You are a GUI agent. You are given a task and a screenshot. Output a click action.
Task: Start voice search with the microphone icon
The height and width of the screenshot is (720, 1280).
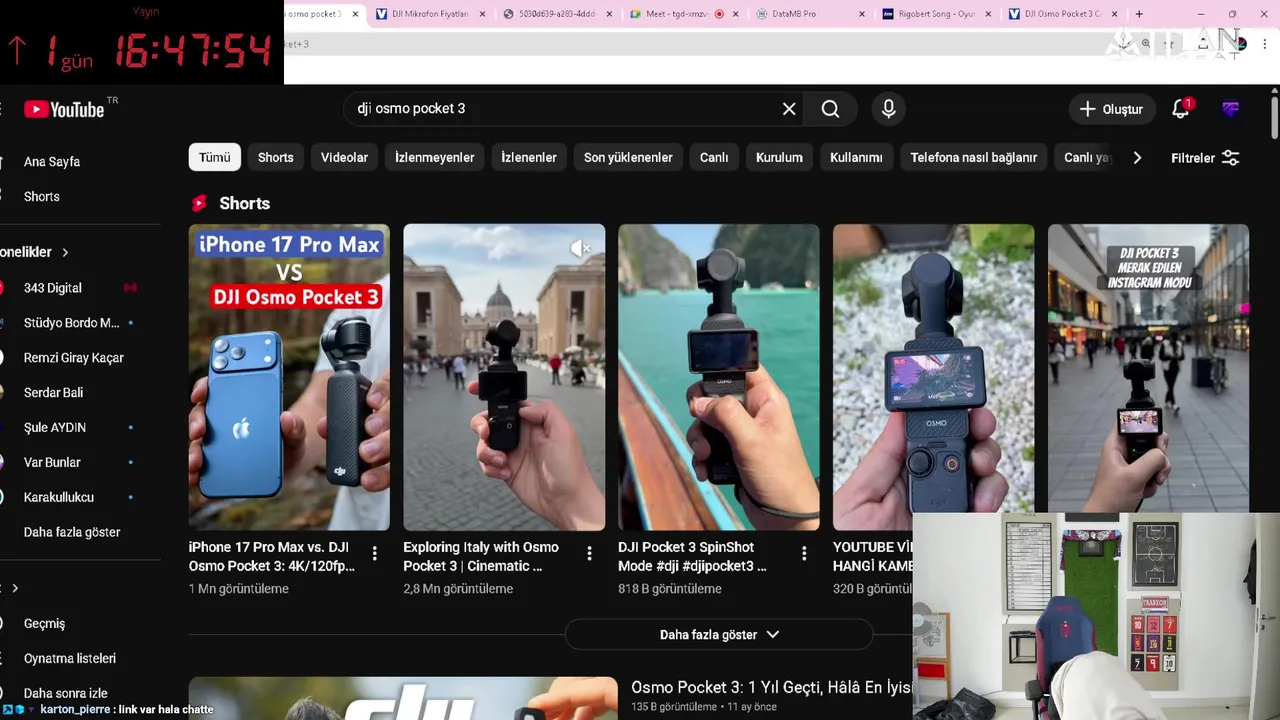click(x=888, y=109)
